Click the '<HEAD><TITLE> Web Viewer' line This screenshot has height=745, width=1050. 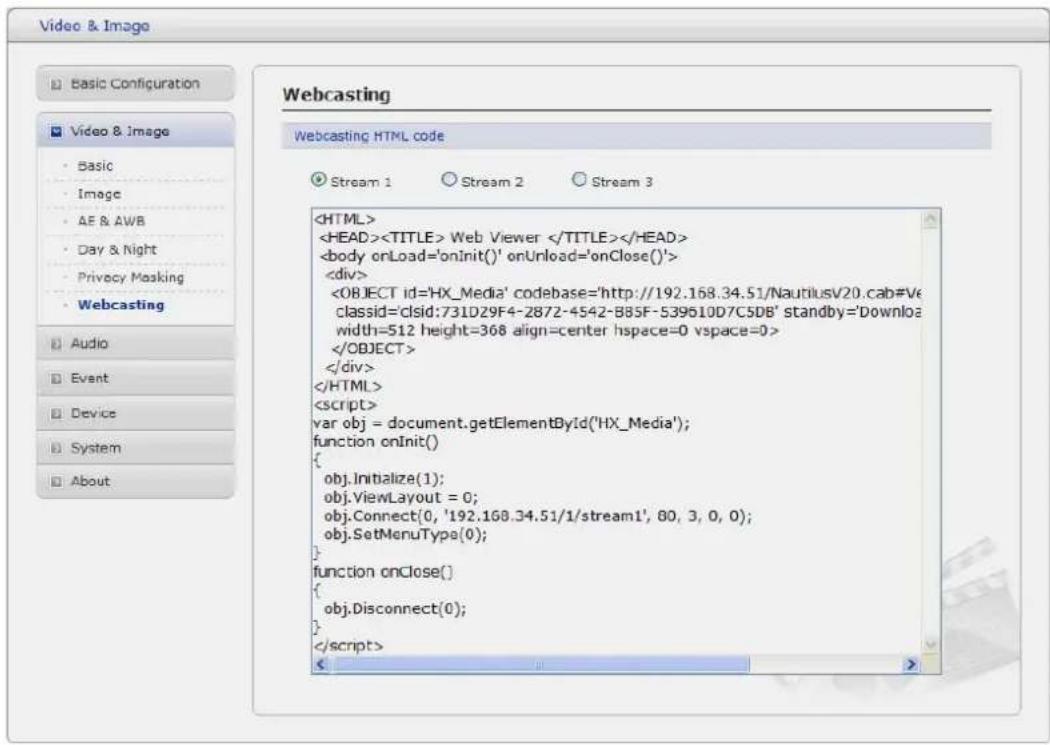click(x=503, y=237)
